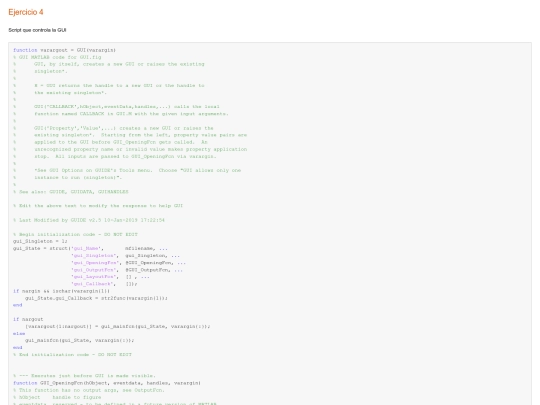
Task: Click the comment 'Begin initialization code - DO NOT EDIT'
Action: [x=75, y=235]
